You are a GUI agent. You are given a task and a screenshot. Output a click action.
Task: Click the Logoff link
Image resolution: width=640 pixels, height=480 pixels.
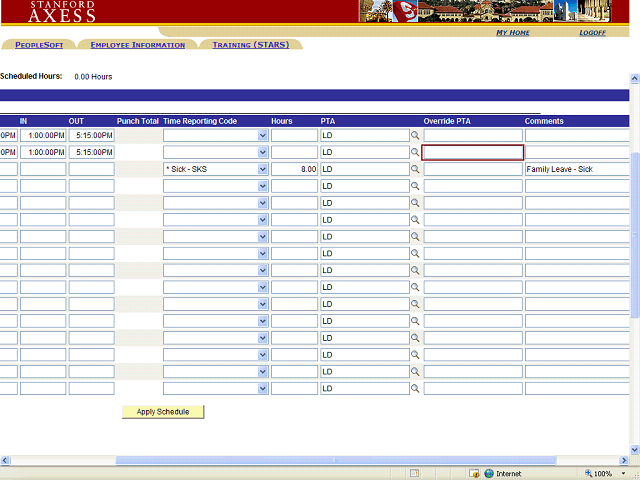592,33
